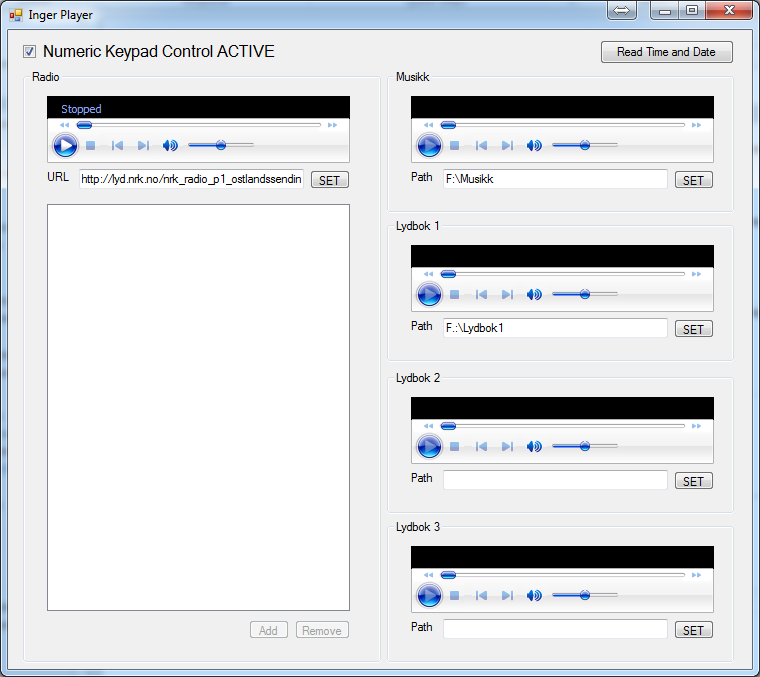Viewport: 760px width, 677px height.
Task: Rewind the Lydbok 2 player
Action: [x=428, y=426]
